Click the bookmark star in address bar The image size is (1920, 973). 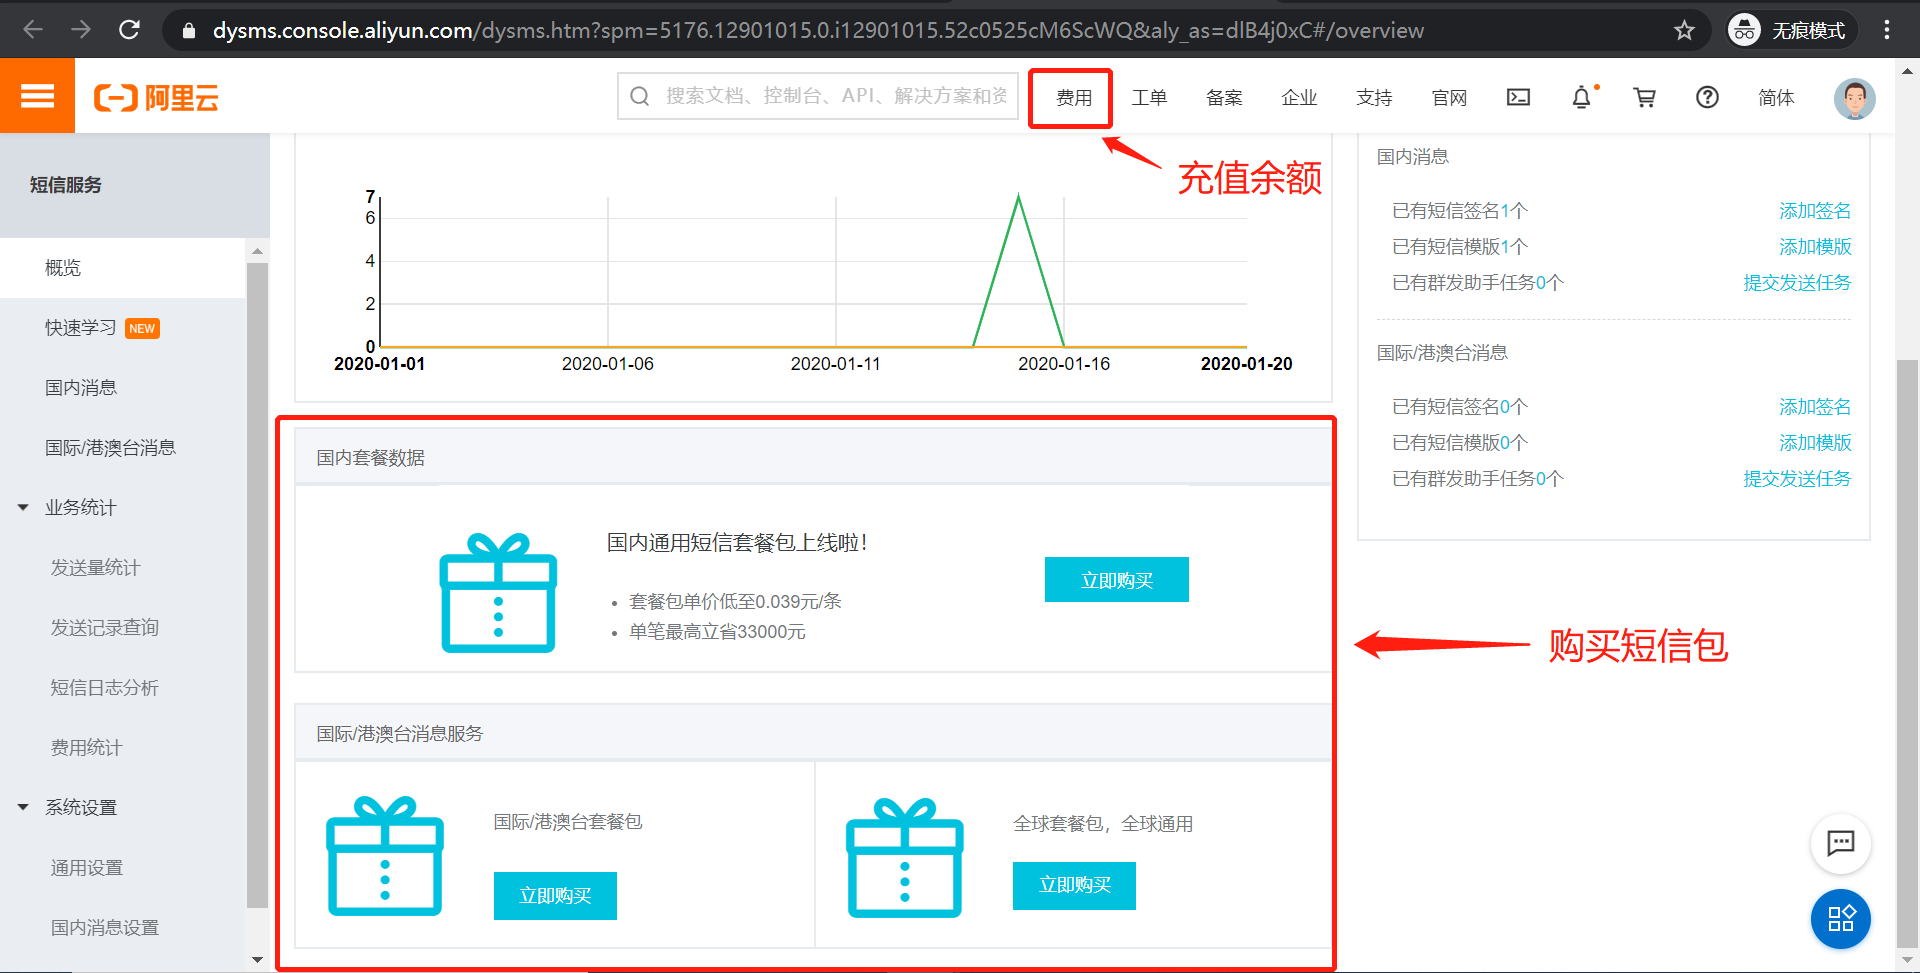point(1685,30)
